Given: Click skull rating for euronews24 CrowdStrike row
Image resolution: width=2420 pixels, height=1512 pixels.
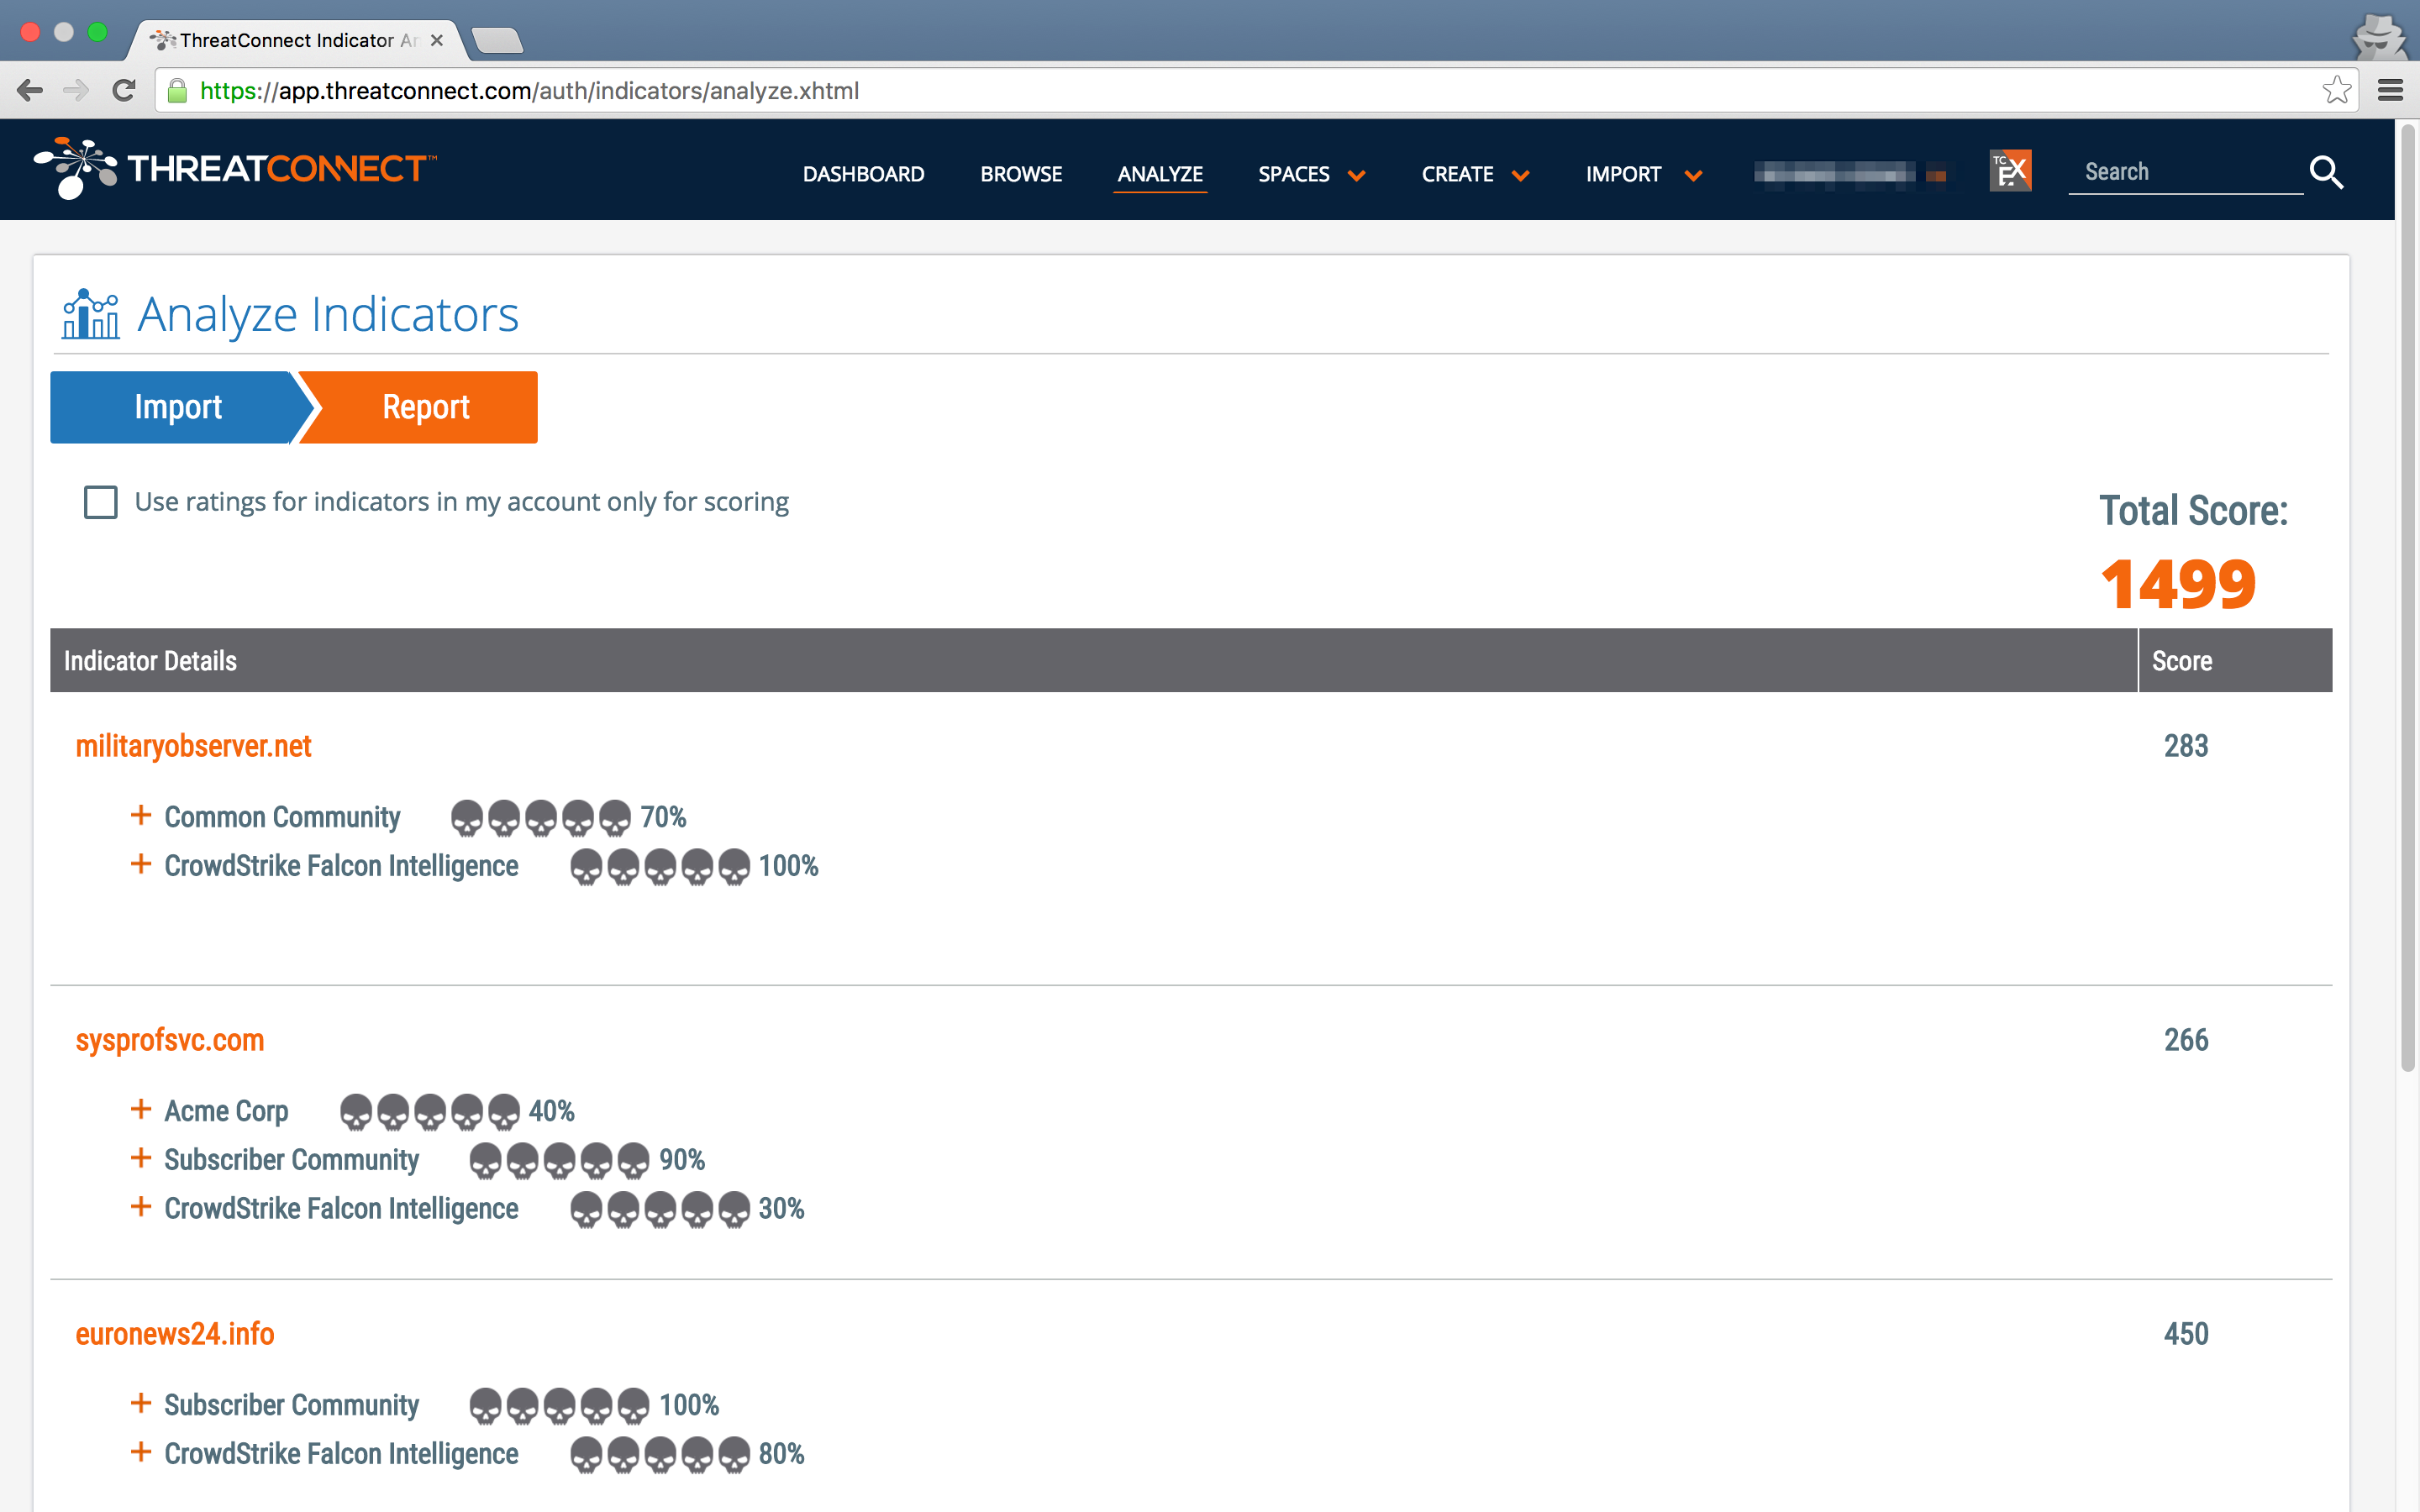Looking at the screenshot, I should click(660, 1455).
